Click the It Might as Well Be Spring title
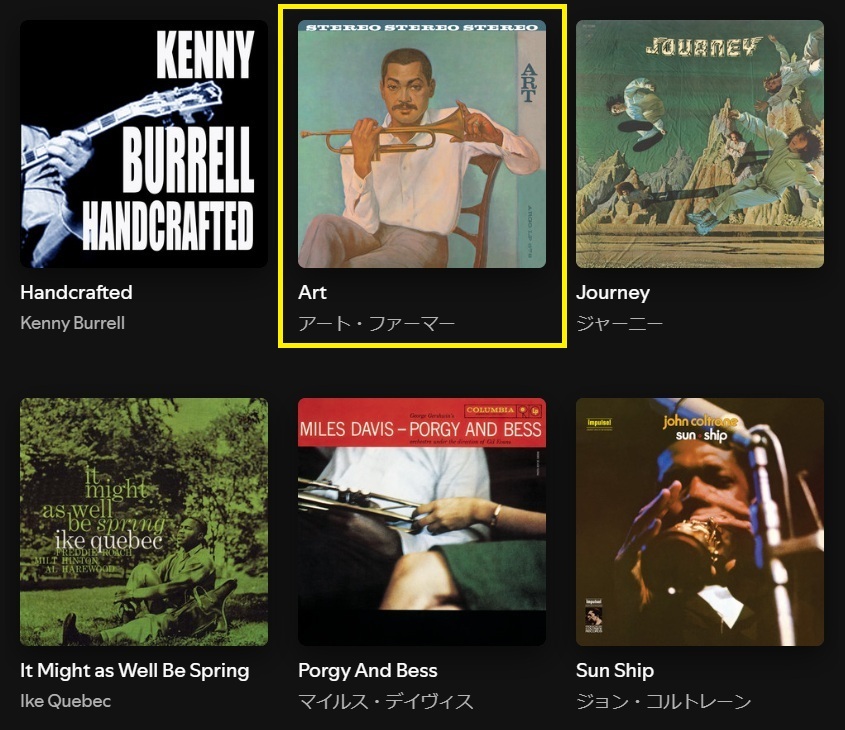The width and height of the screenshot is (845, 730). [x=135, y=671]
